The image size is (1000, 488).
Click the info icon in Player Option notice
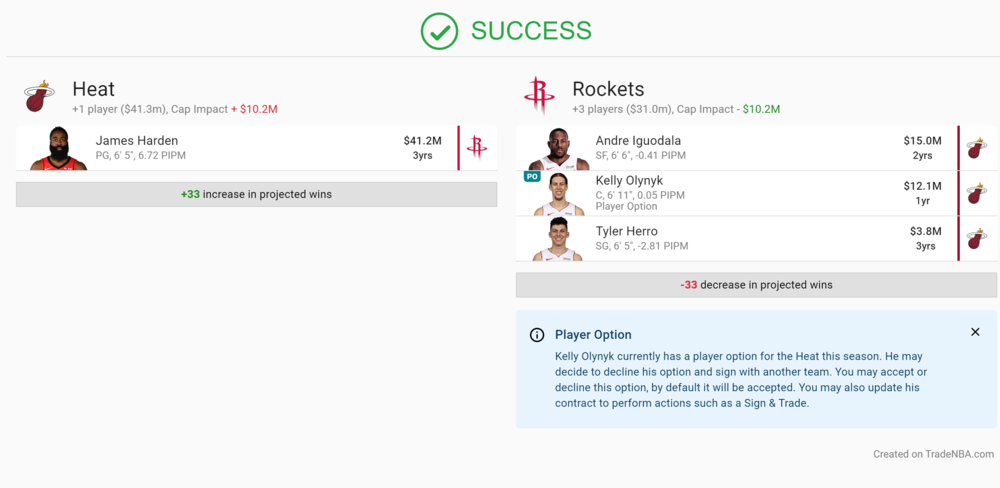coord(537,335)
